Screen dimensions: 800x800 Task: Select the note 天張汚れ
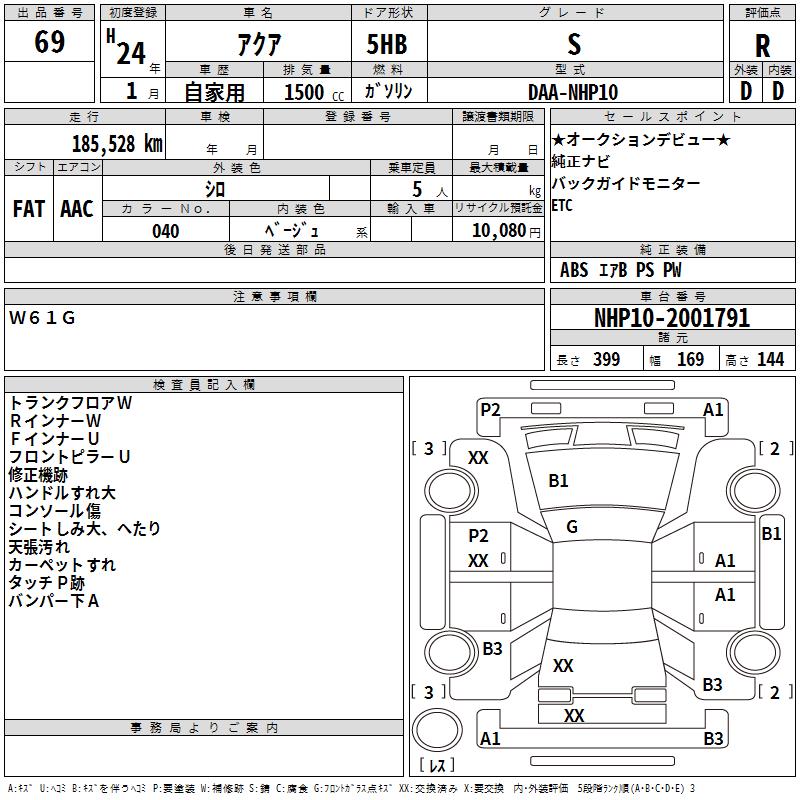(39, 547)
